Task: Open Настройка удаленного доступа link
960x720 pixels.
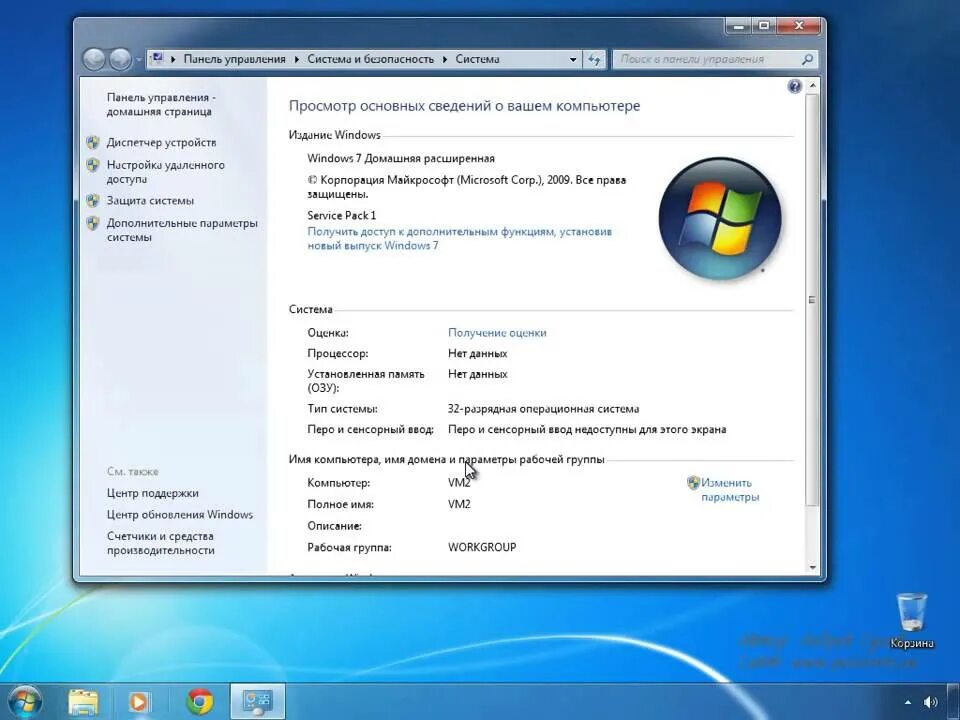Action: (x=165, y=172)
